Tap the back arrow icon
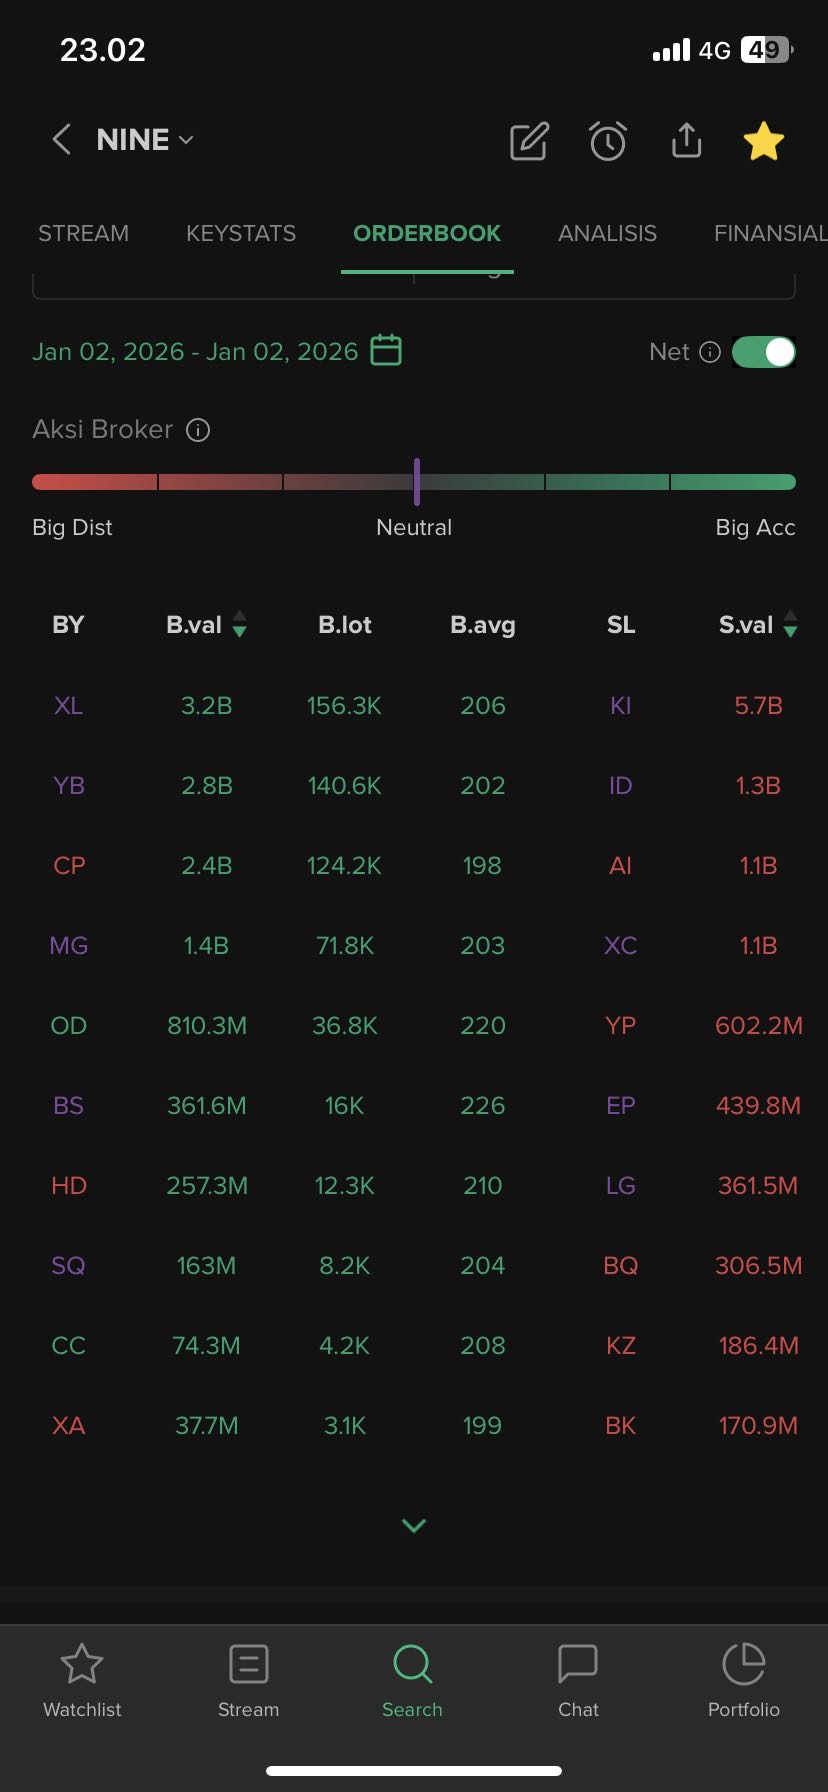The width and height of the screenshot is (828, 1792). (x=62, y=140)
